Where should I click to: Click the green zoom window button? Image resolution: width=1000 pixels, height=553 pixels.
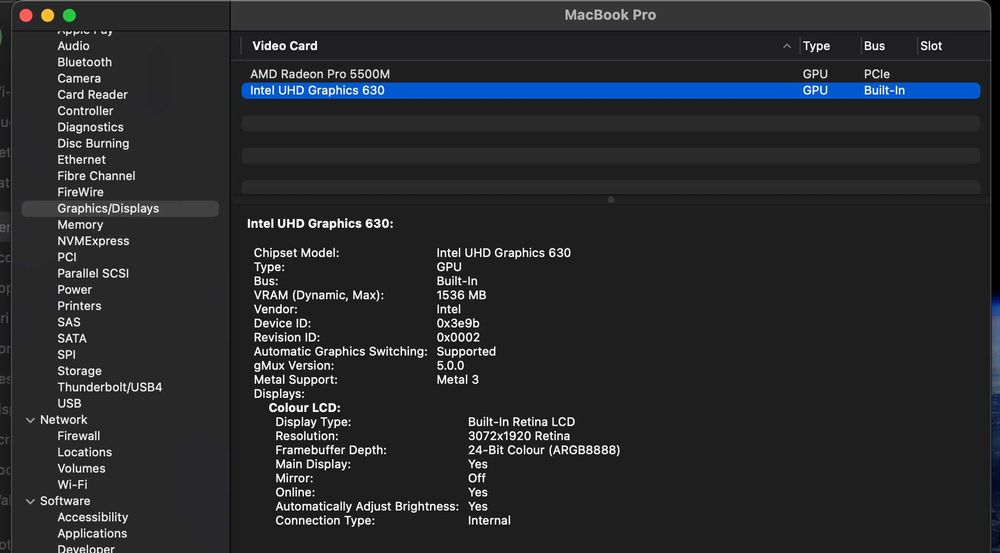pos(70,15)
